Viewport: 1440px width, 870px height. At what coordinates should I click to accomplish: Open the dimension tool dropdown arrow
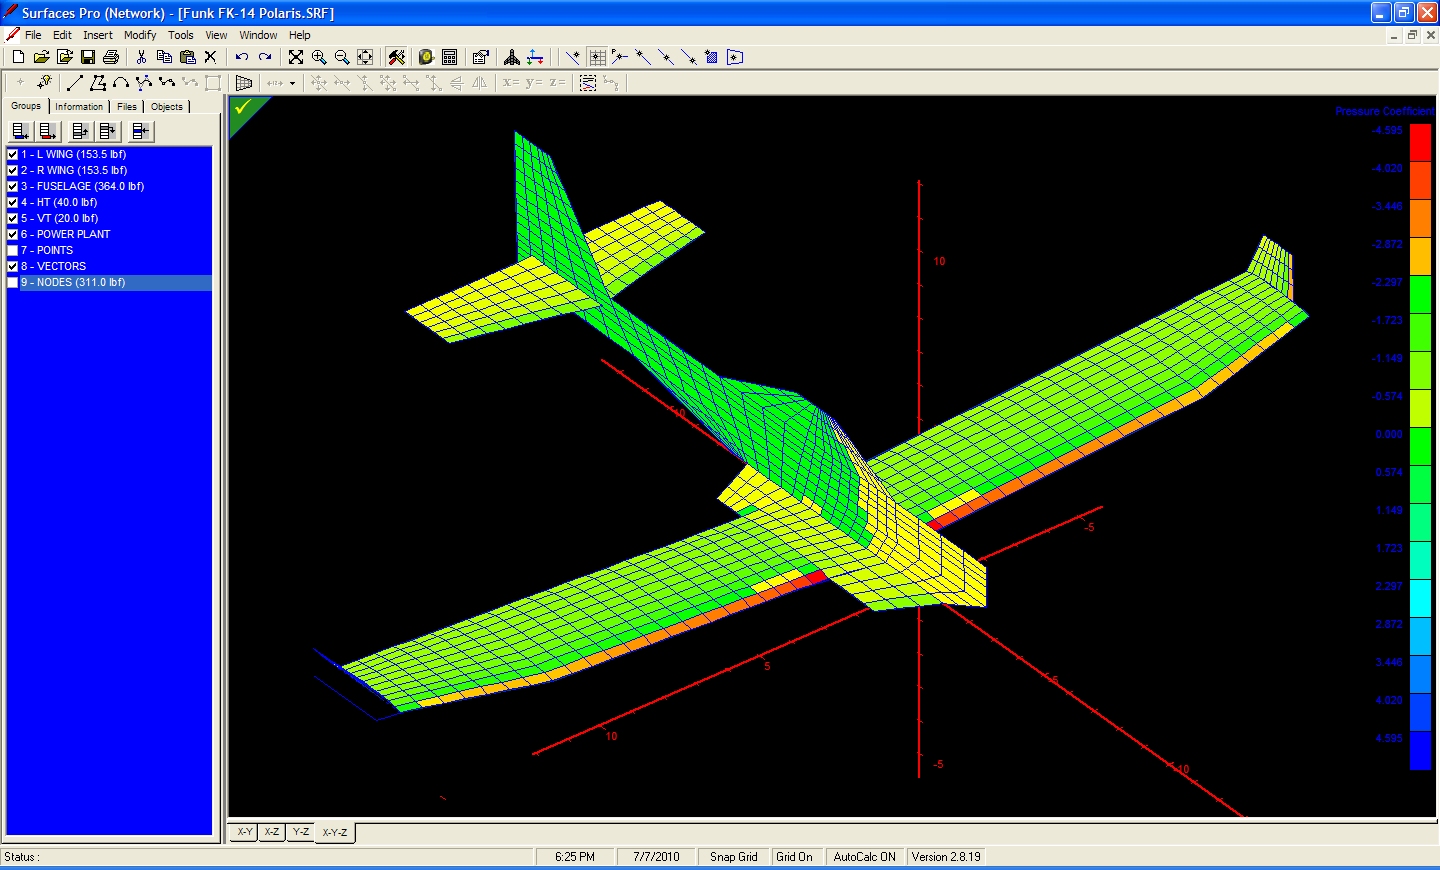292,83
